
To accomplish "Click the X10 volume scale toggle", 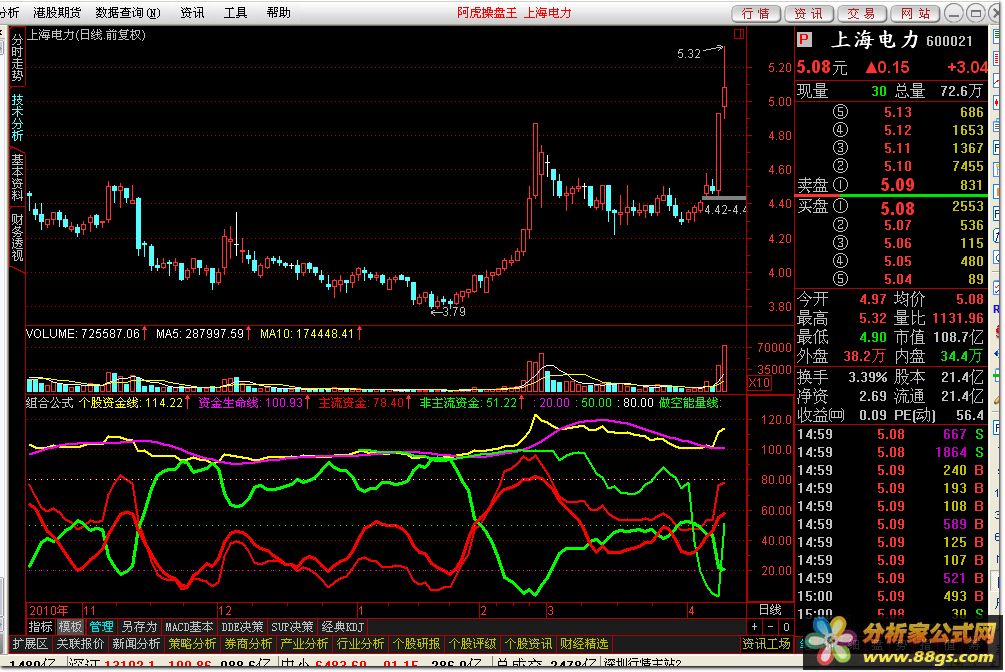I will pos(760,383).
